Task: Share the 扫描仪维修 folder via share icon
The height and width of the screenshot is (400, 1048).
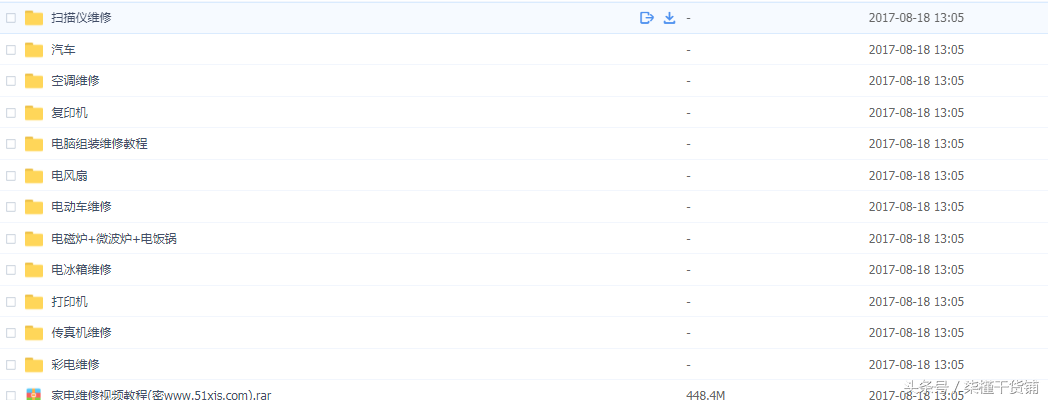Action: click(646, 18)
